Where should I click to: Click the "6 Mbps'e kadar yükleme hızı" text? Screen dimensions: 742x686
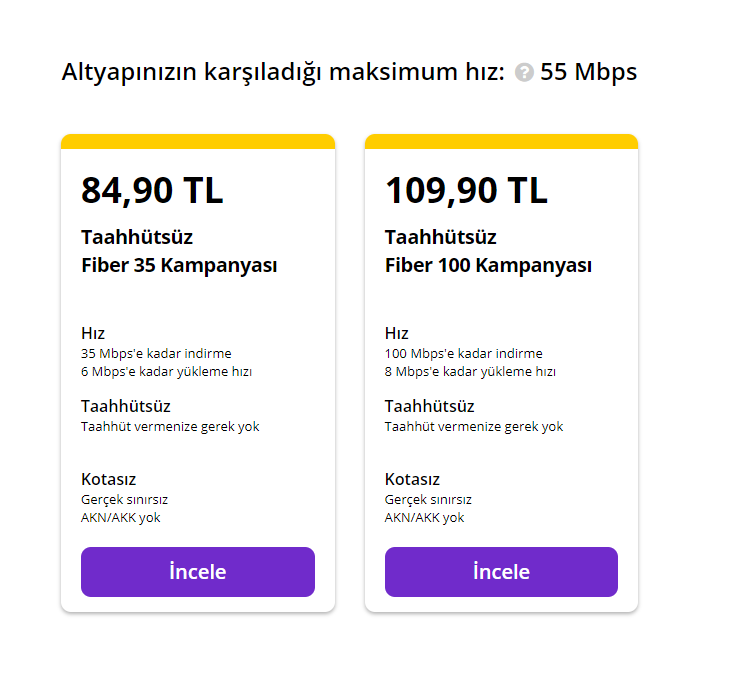[166, 372]
